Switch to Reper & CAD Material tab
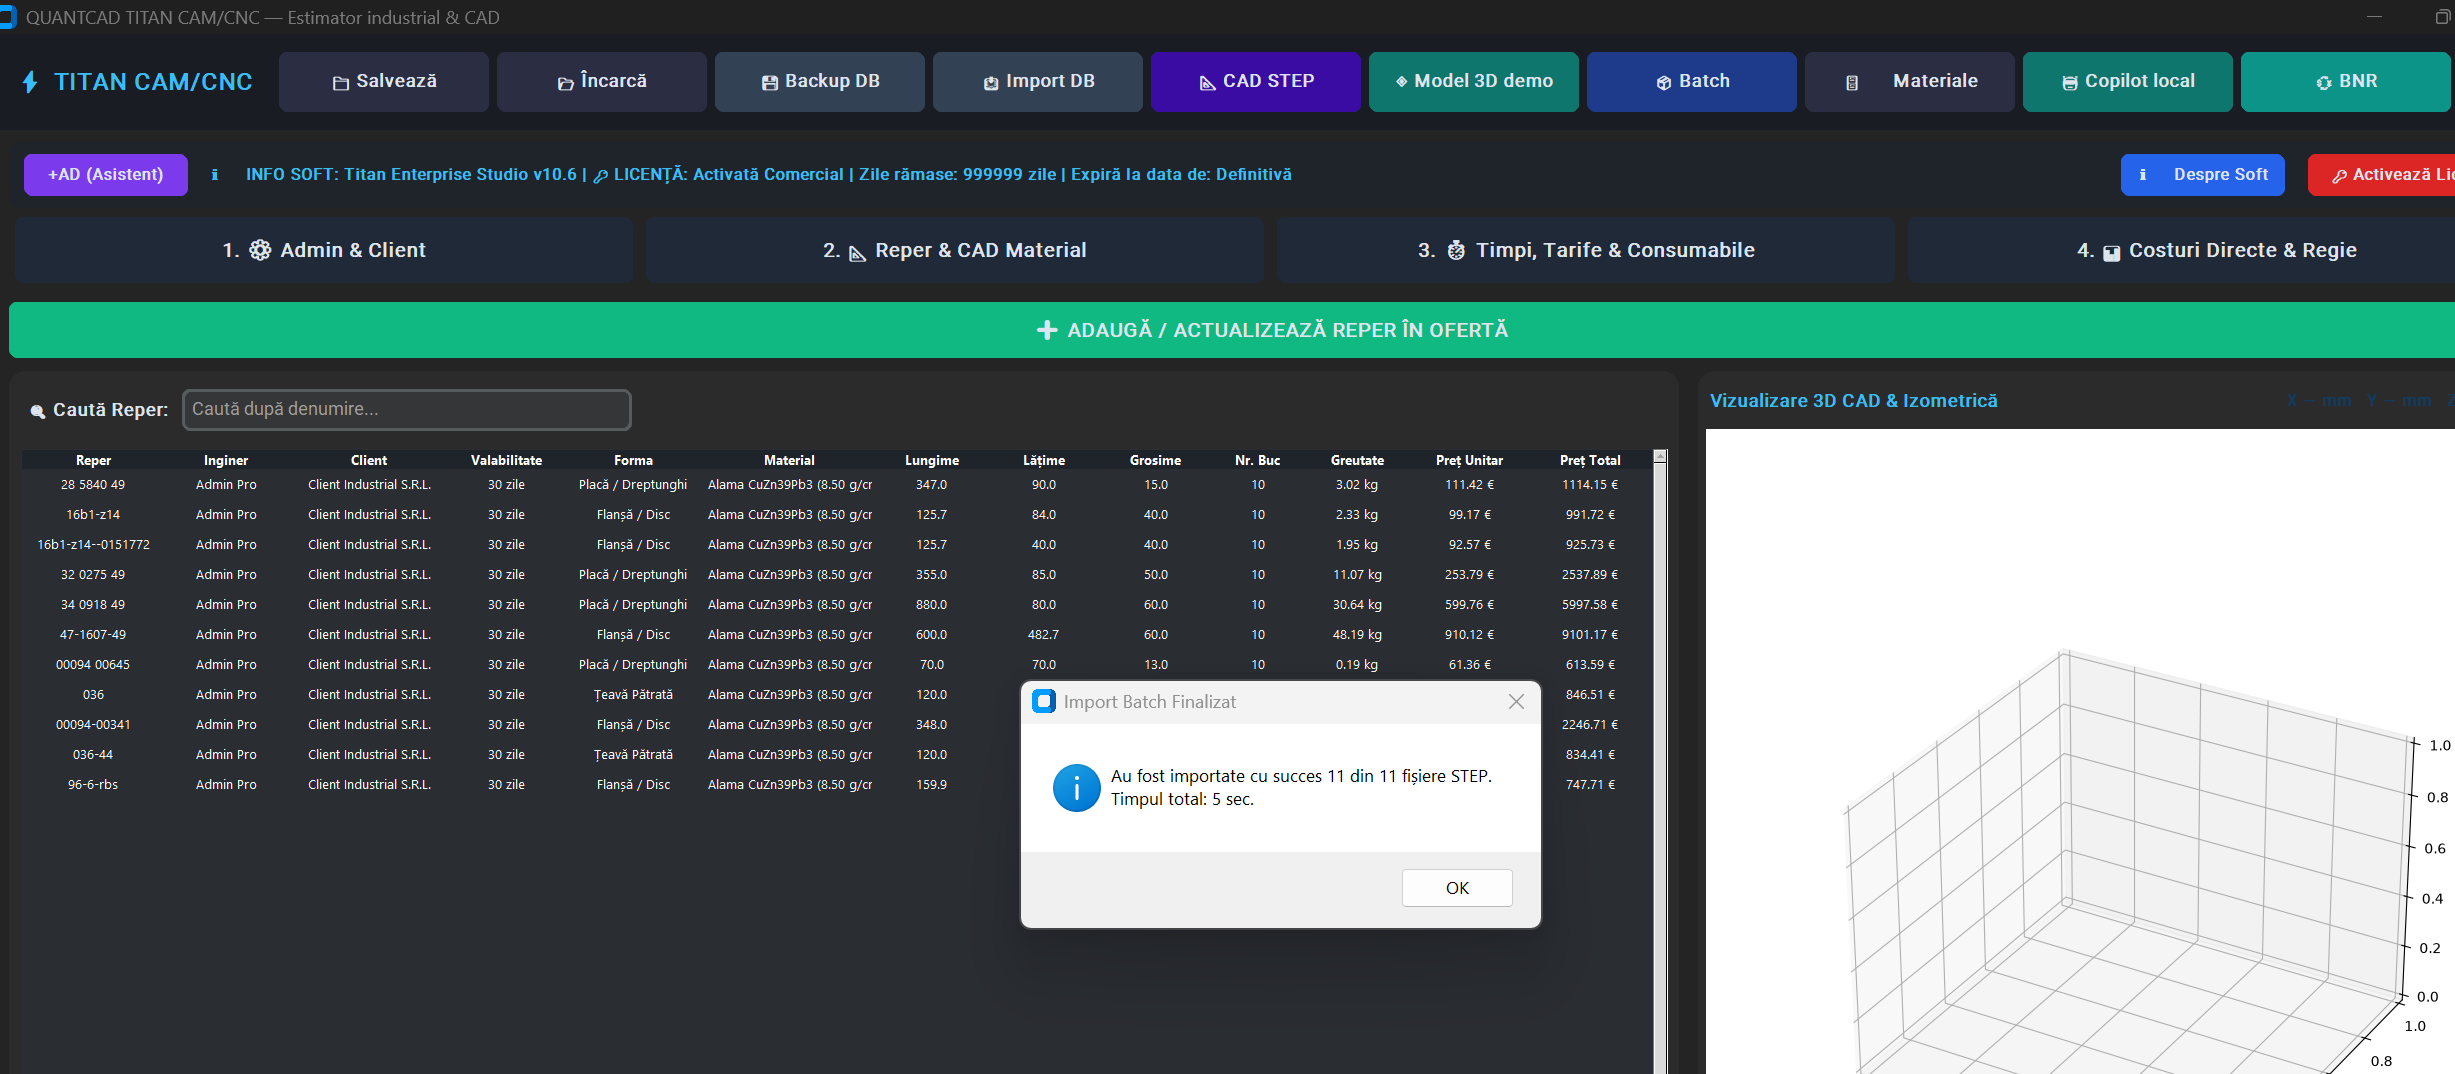Screen dimensions: 2455x1074 coord(955,250)
